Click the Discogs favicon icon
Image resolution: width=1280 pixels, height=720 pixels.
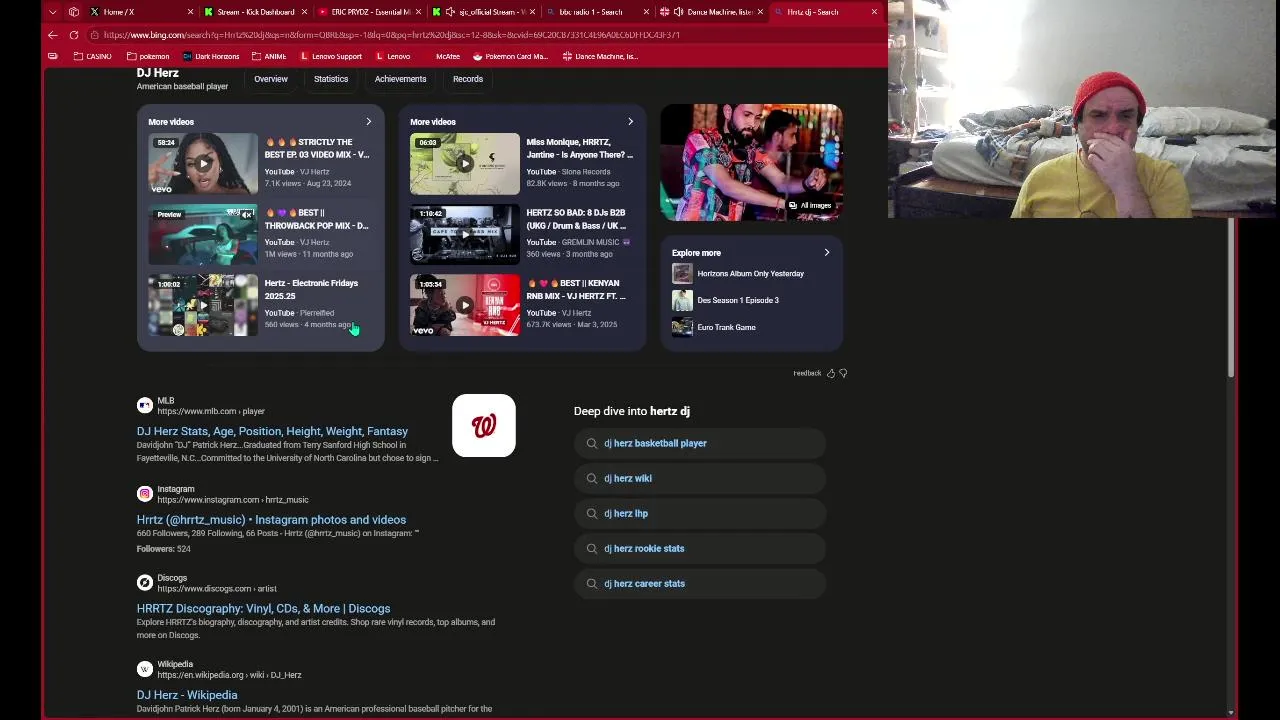145,582
